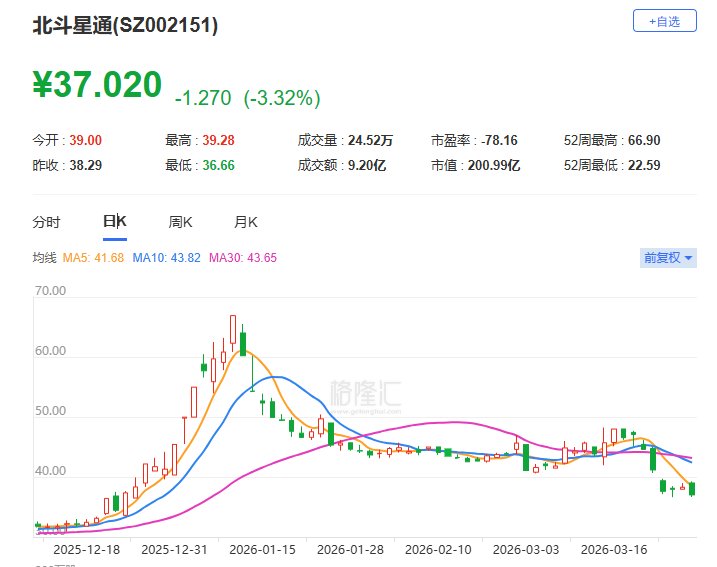The height and width of the screenshot is (567, 717).
Task: Toggle the magenta MA30 average line label
Action: pos(243,258)
